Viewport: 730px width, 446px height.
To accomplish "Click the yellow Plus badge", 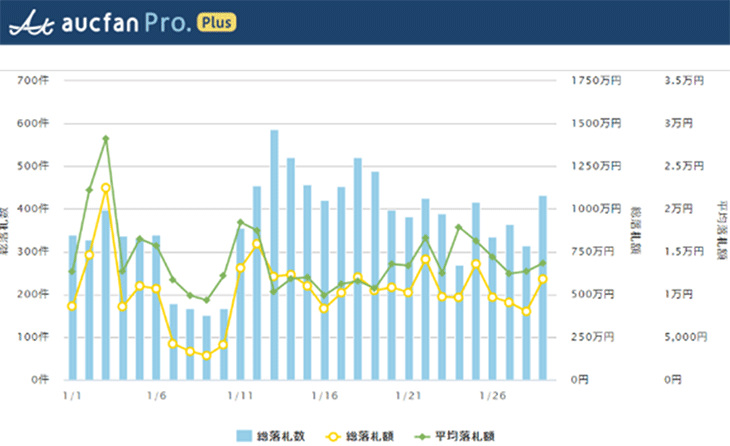I will [x=216, y=22].
